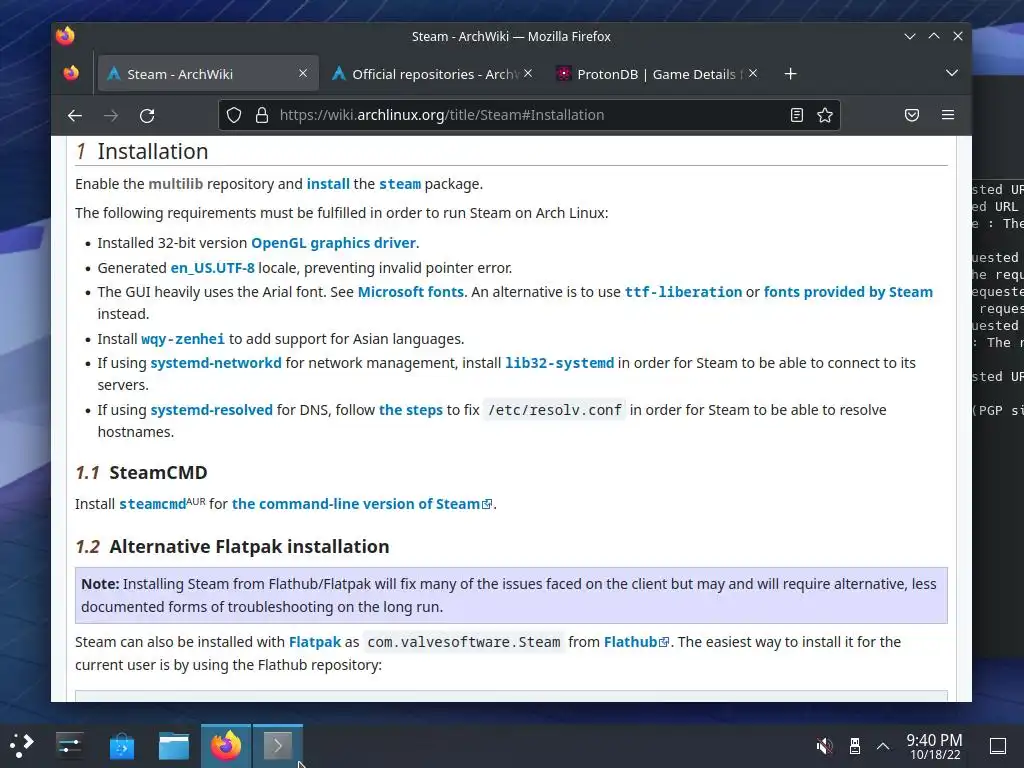This screenshot has height=768, width=1024.
Task: Click Alternative Flatpak installation heading
Action: click(249, 546)
